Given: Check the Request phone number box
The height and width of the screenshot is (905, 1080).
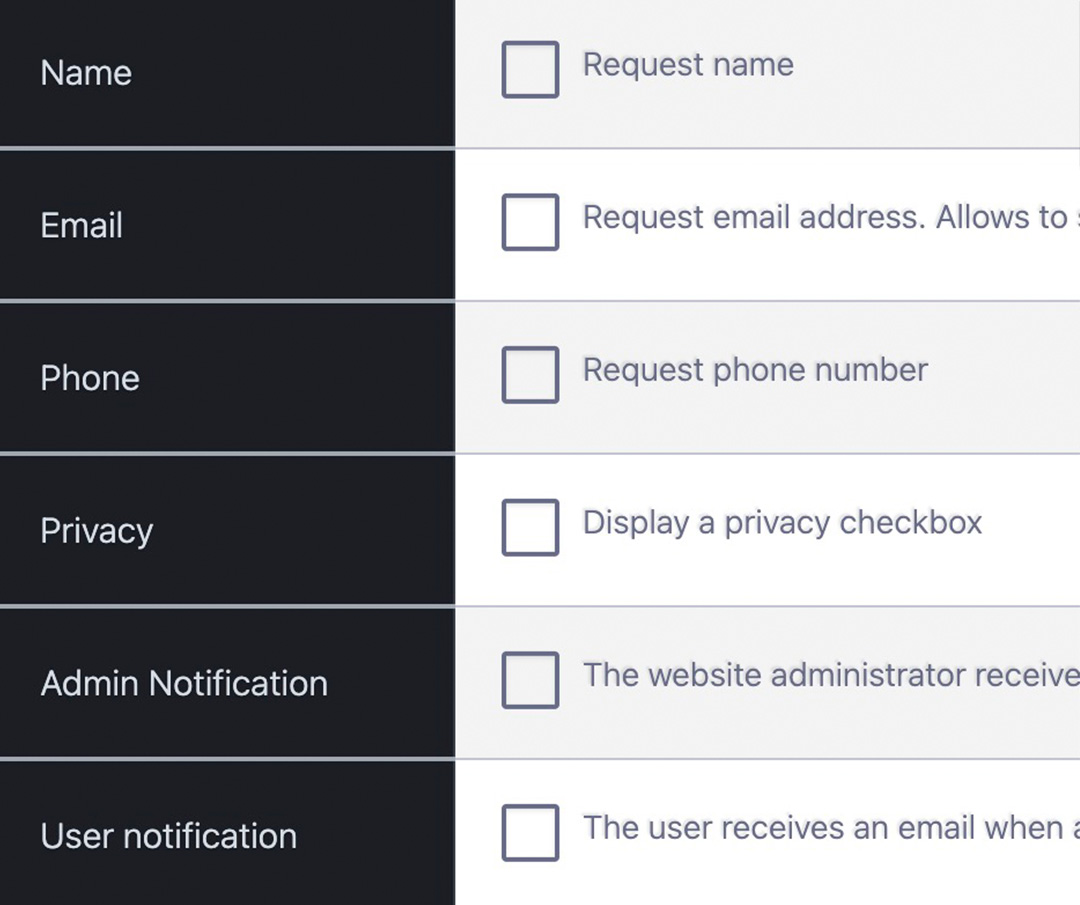Looking at the screenshot, I should click(x=530, y=375).
